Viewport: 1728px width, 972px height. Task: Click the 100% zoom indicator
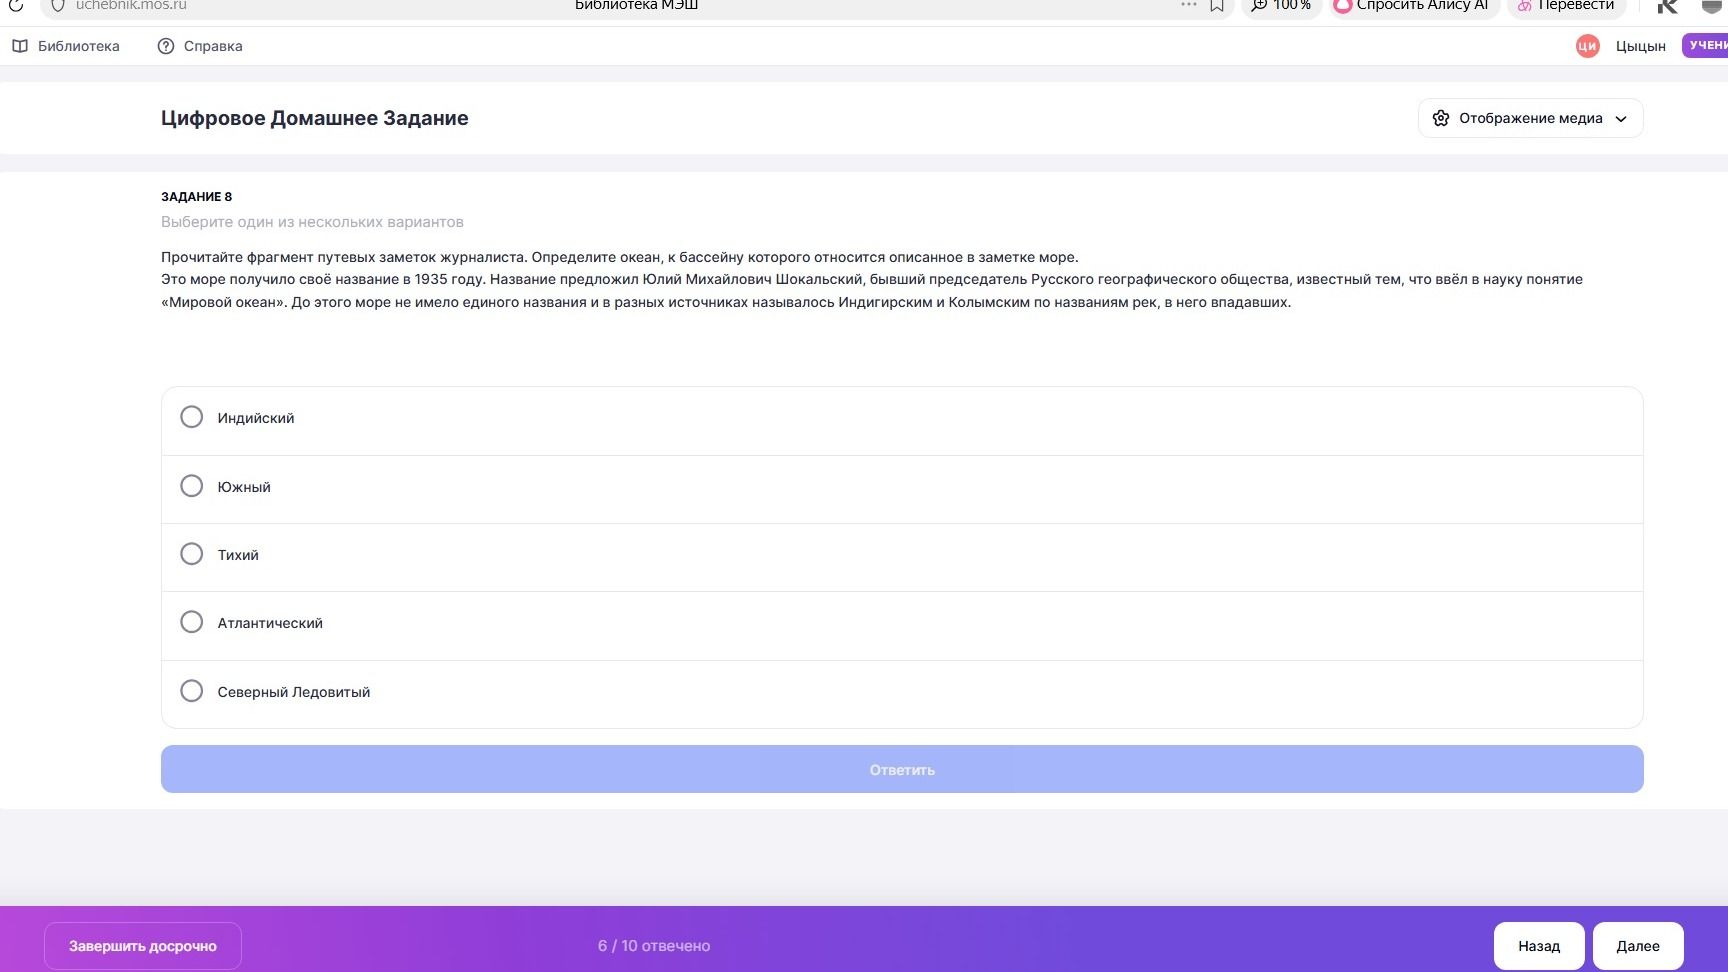tap(1282, 6)
